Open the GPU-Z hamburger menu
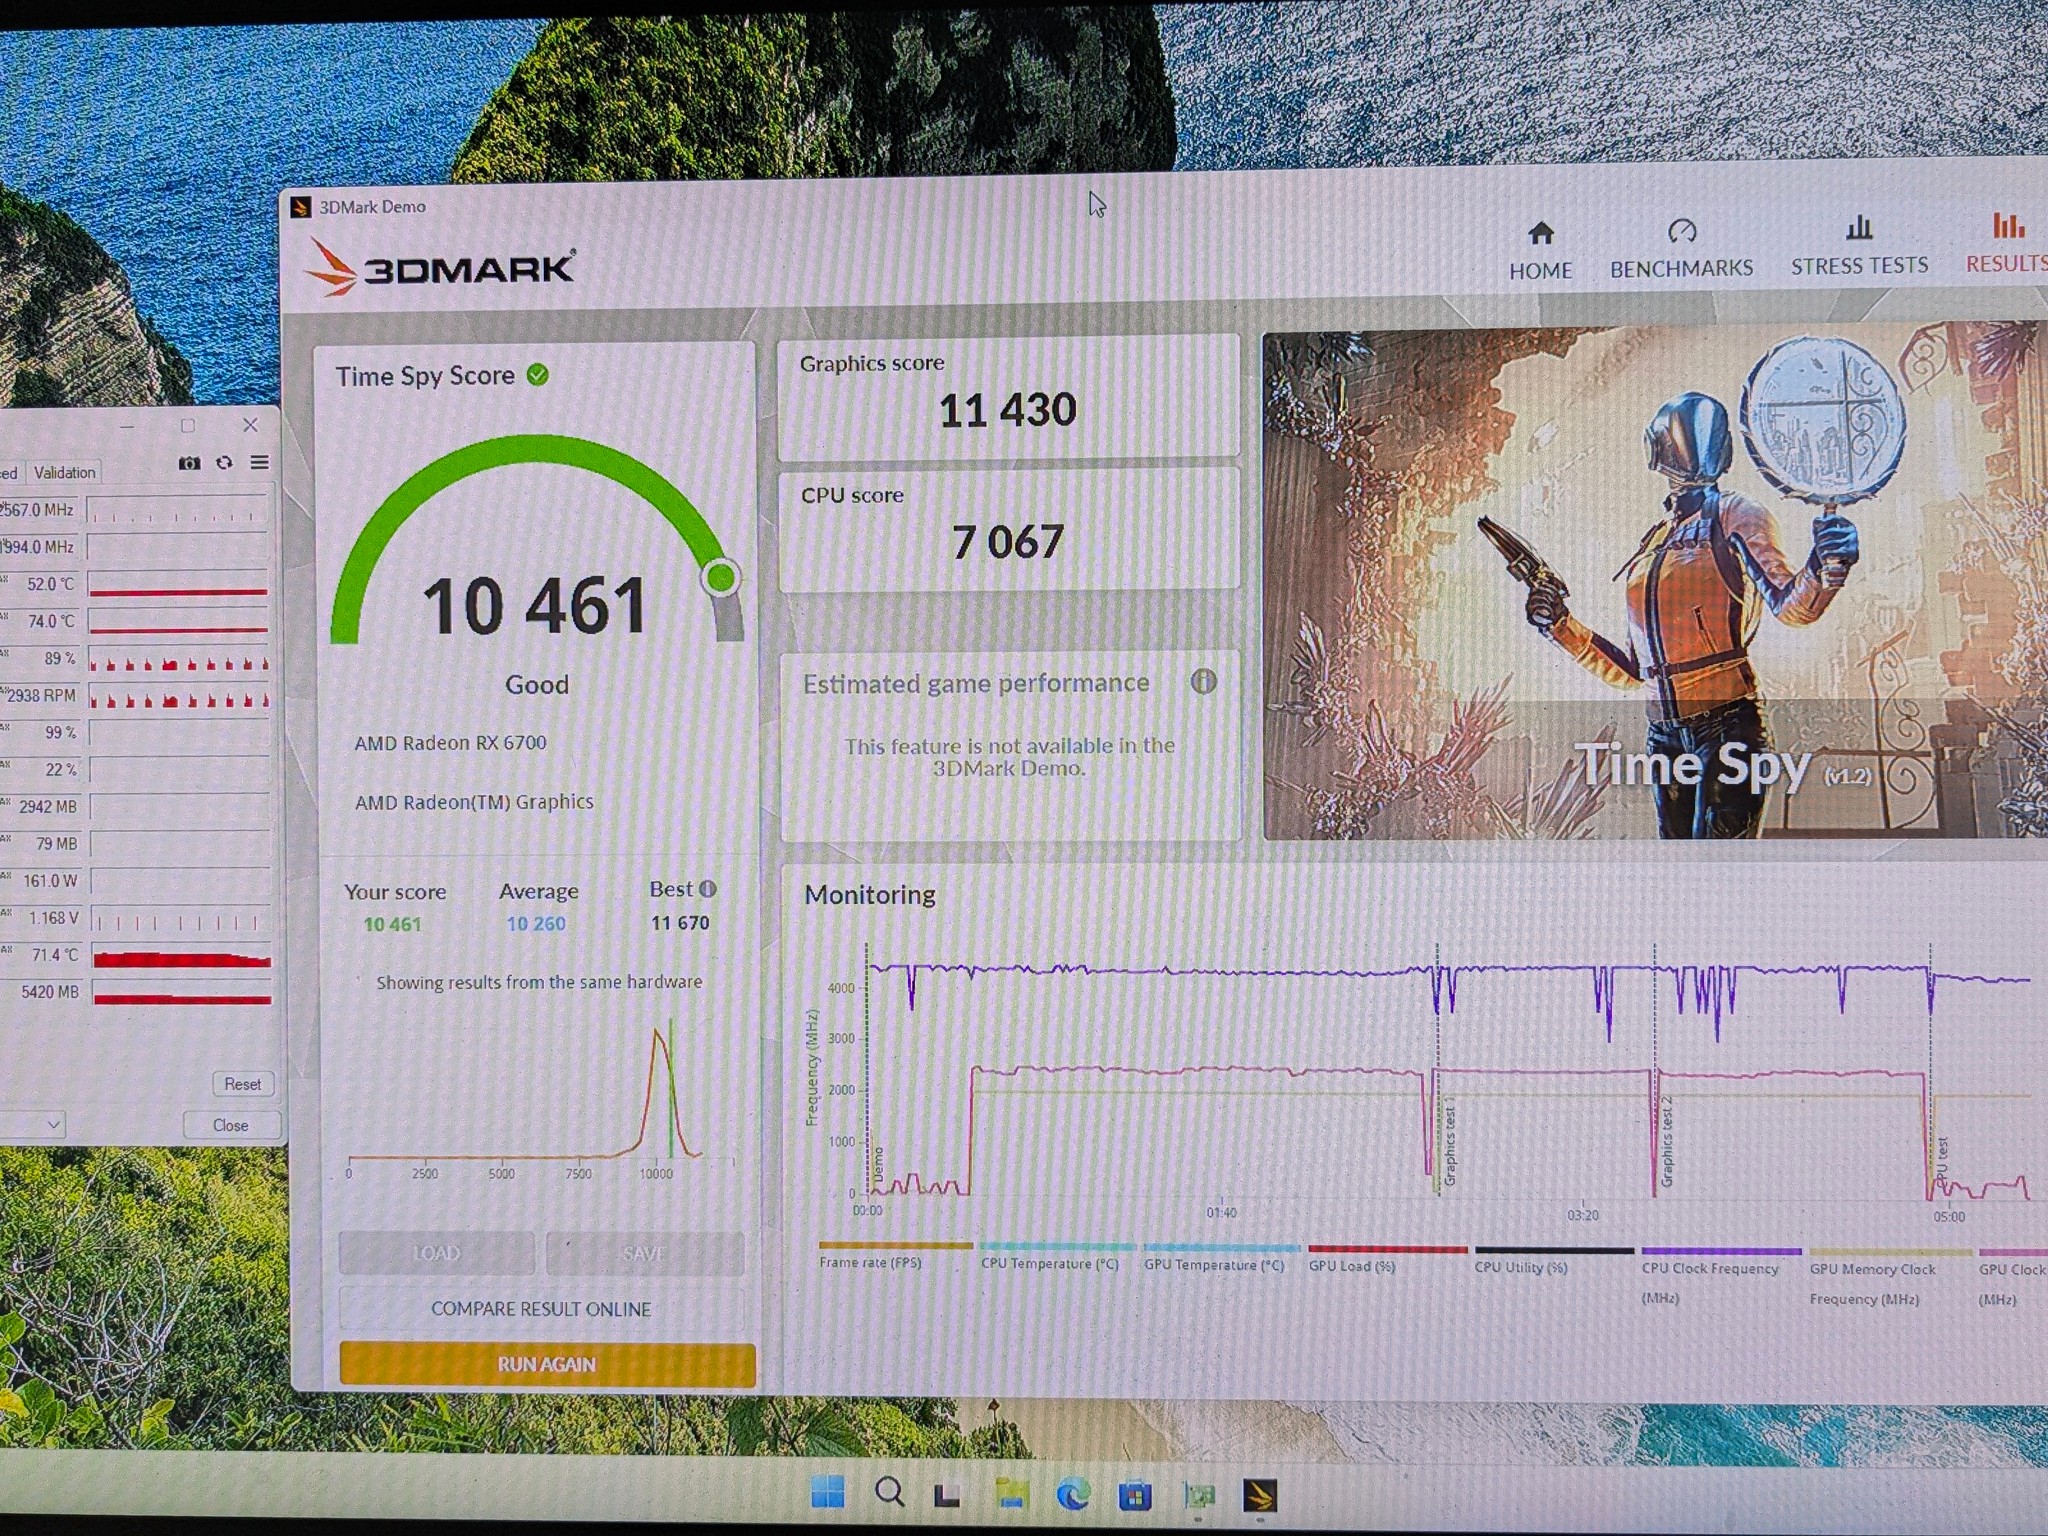 point(260,462)
